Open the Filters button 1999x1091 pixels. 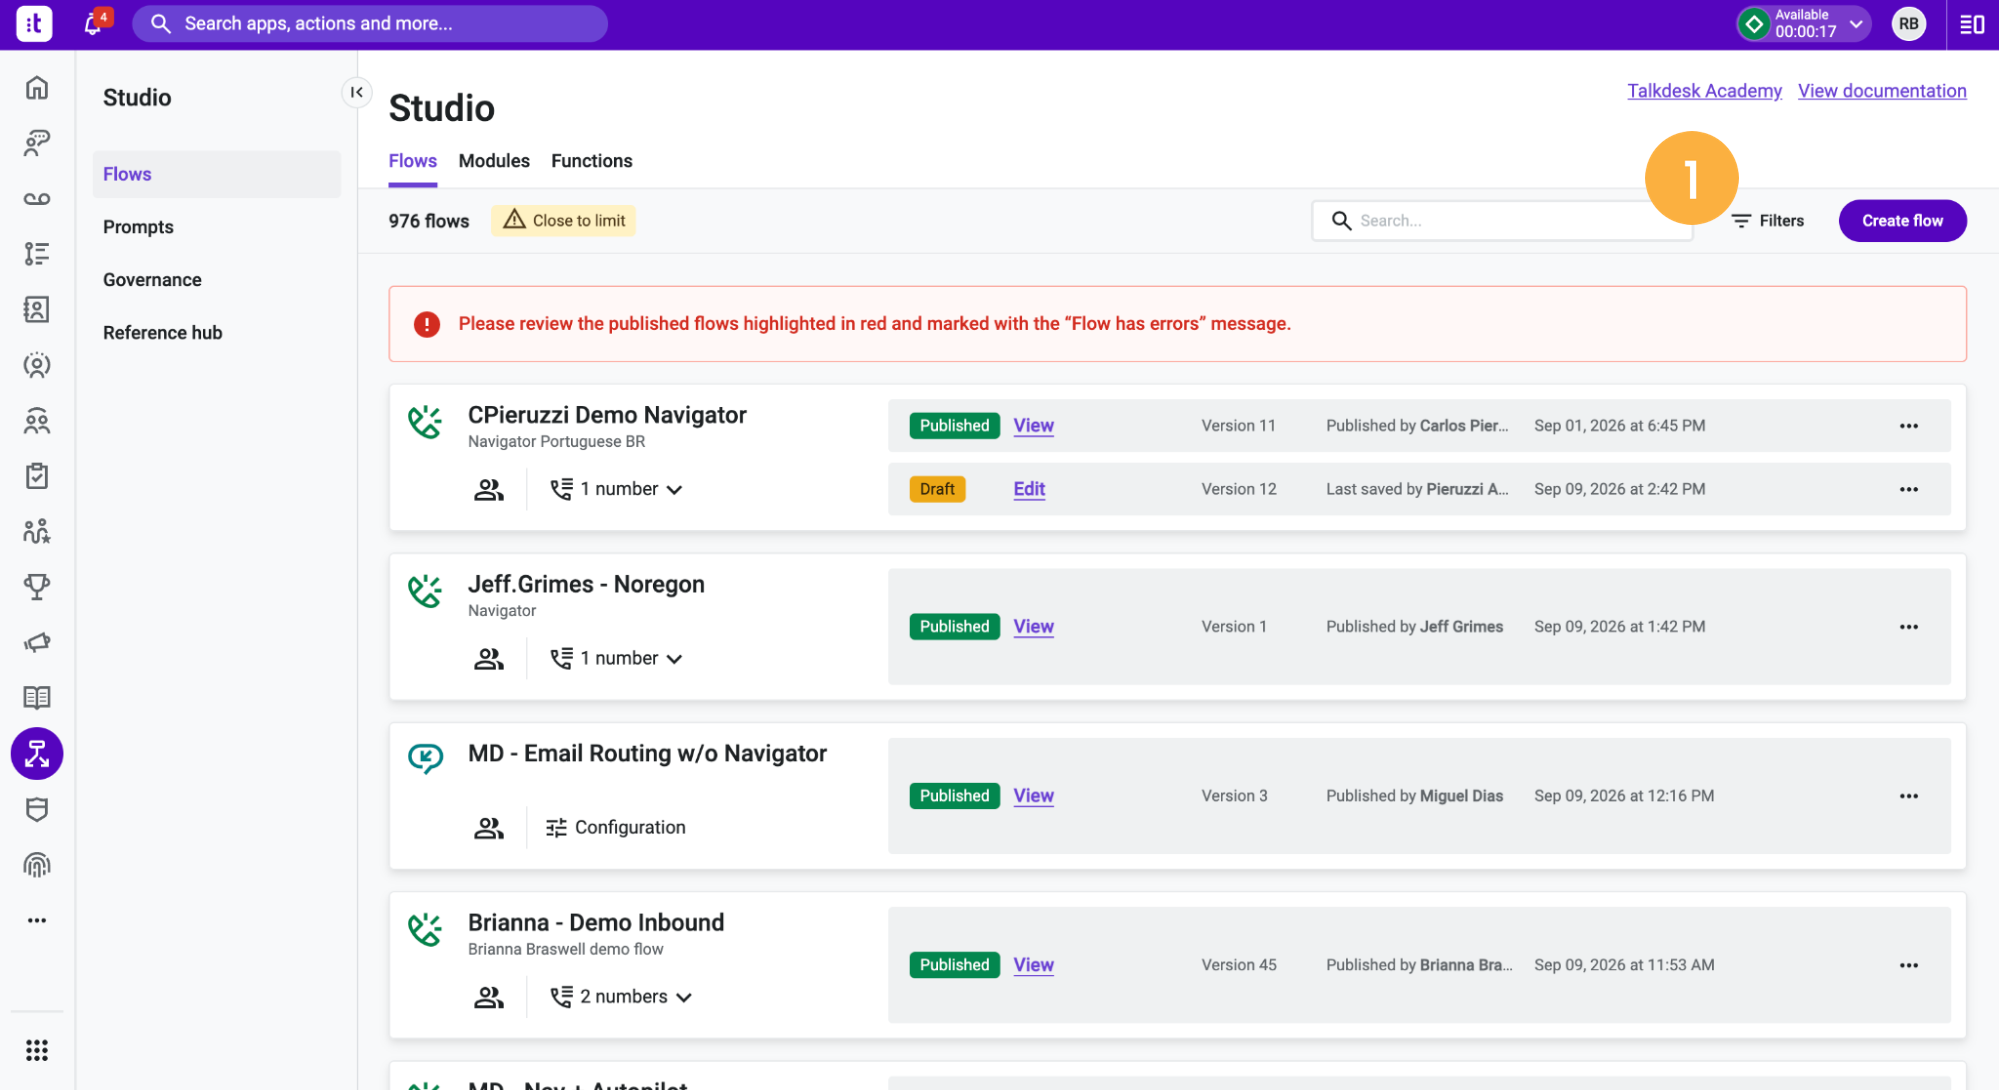(x=1768, y=221)
